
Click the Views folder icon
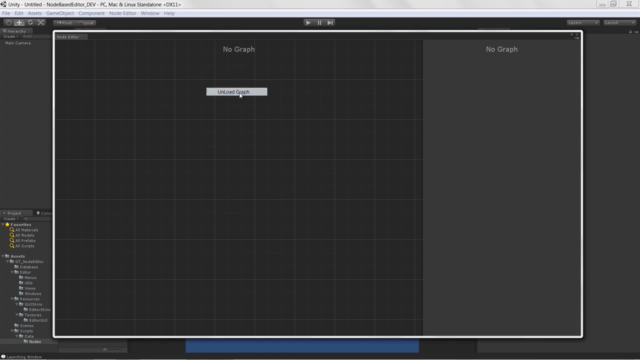pyautogui.click(x=21, y=288)
